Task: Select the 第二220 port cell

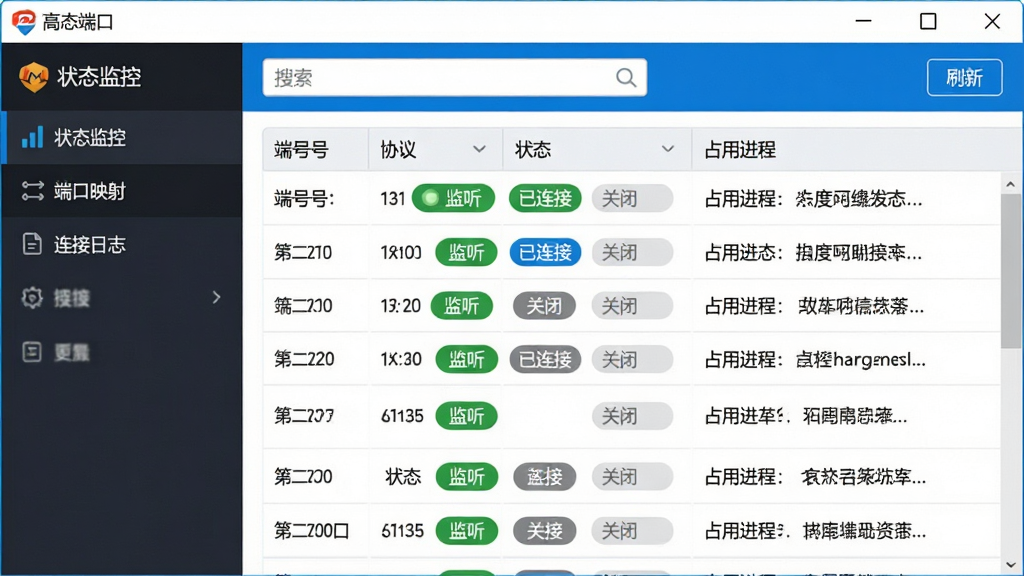Action: (304, 359)
